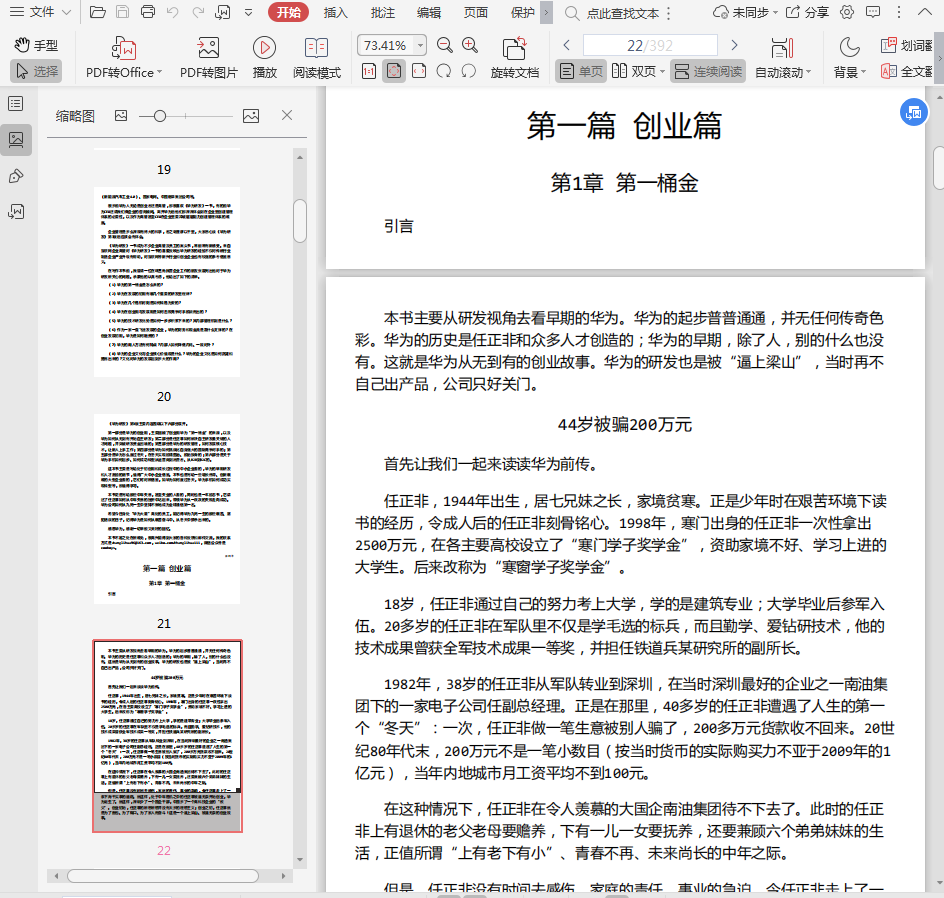Click the 划词 translate tool
The width and height of the screenshot is (944, 898).
(x=907, y=45)
